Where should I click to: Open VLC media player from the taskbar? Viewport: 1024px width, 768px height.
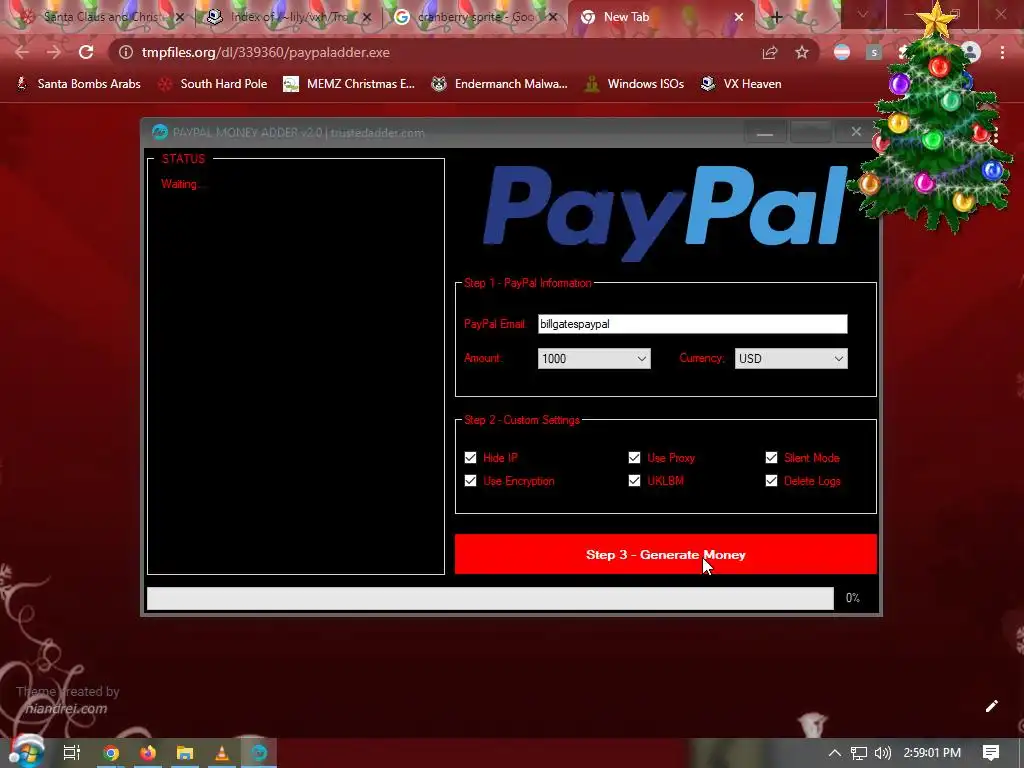click(x=222, y=753)
